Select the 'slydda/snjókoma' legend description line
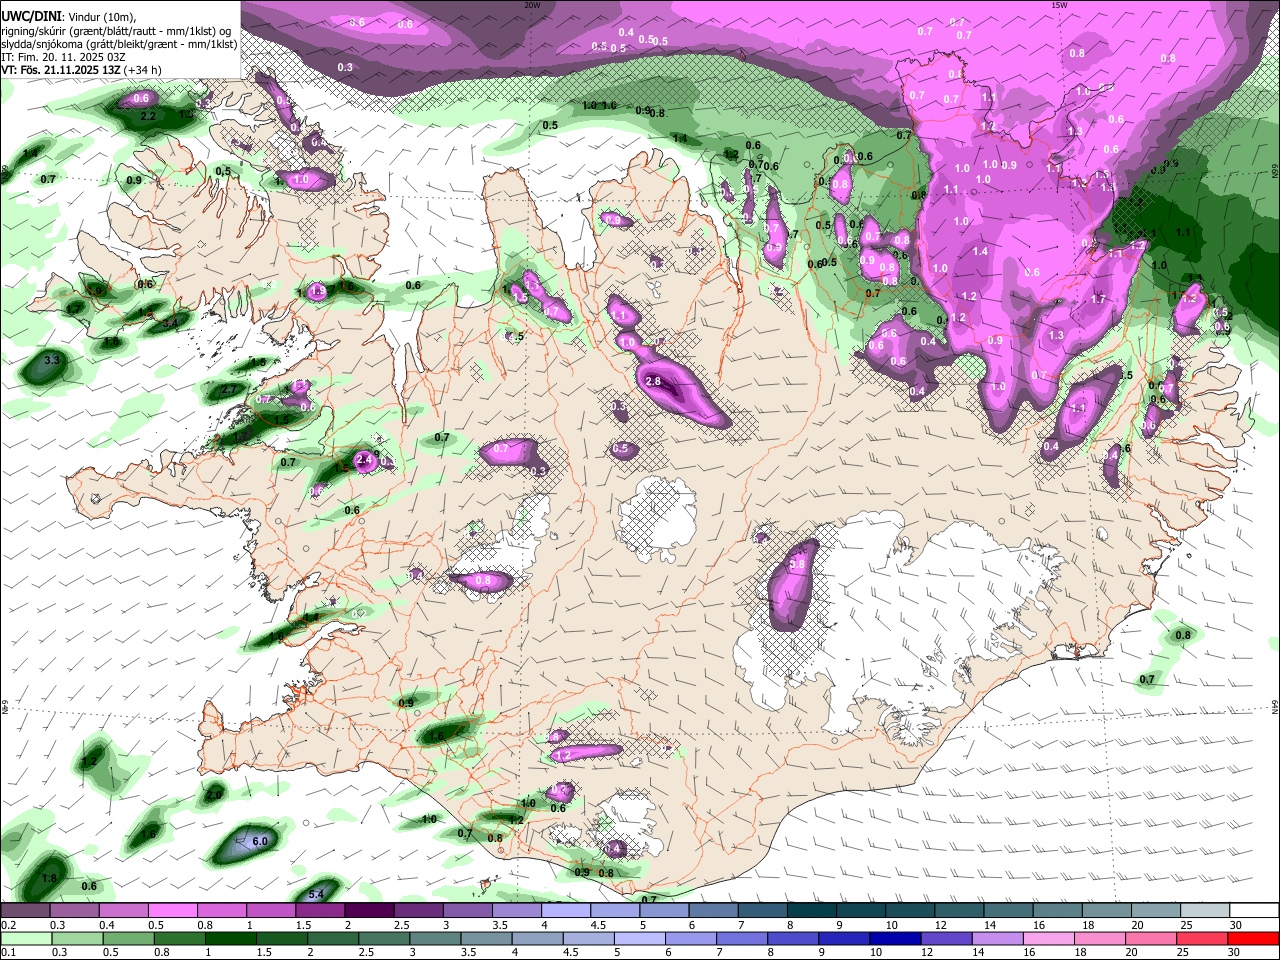The width and height of the screenshot is (1280, 960). (x=119, y=44)
